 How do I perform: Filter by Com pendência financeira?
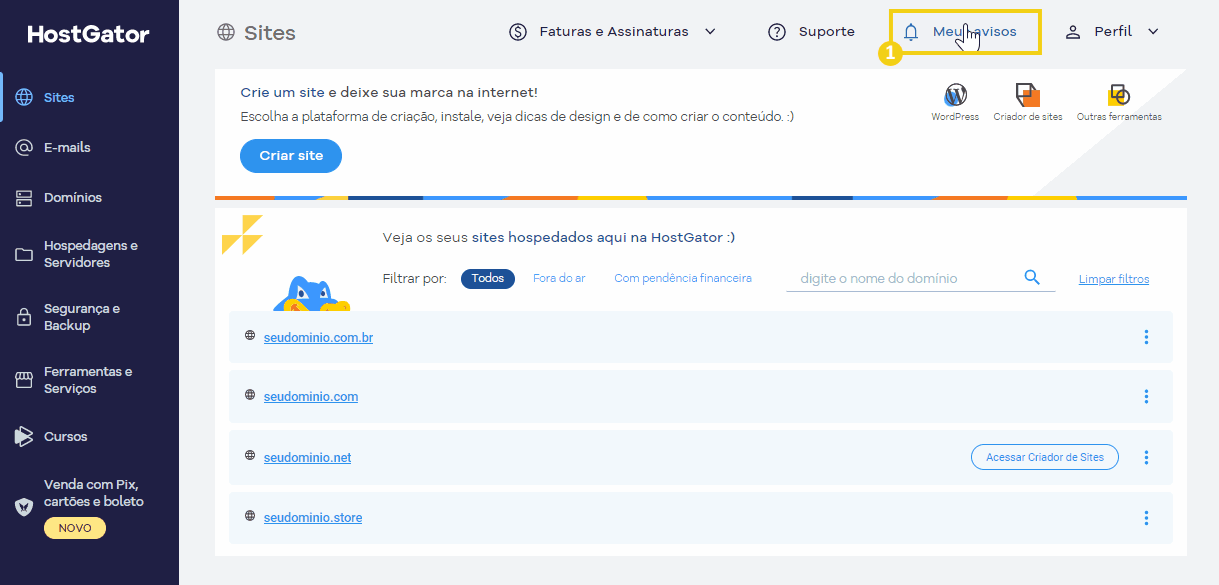(x=683, y=278)
